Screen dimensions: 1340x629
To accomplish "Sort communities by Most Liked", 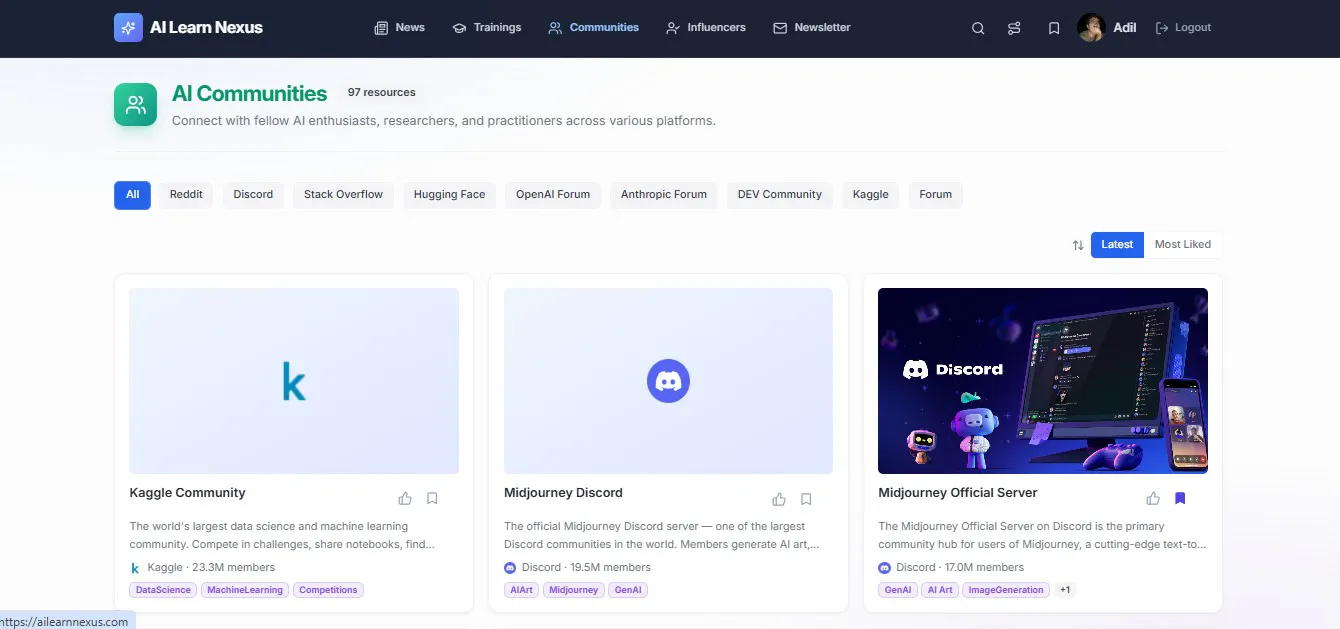I will click(x=1183, y=244).
